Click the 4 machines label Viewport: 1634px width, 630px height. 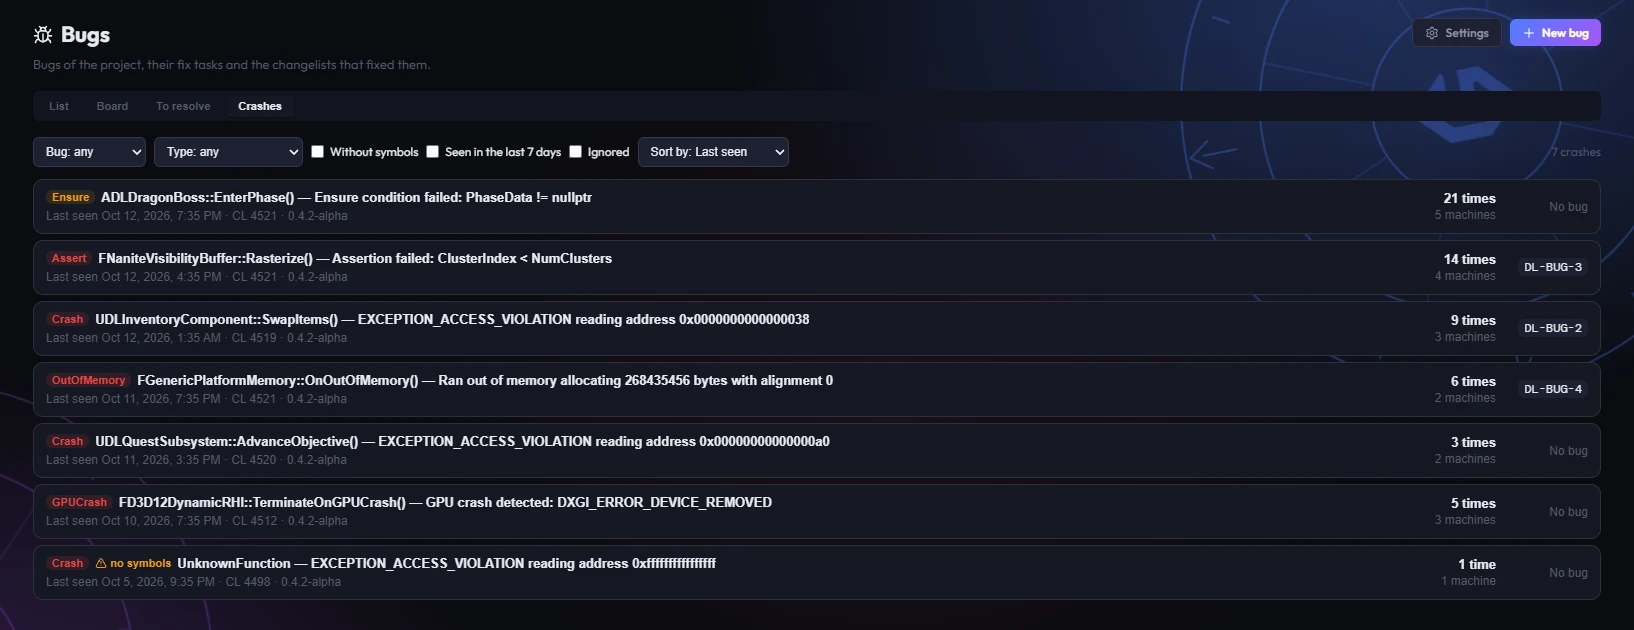pyautogui.click(x=1465, y=276)
